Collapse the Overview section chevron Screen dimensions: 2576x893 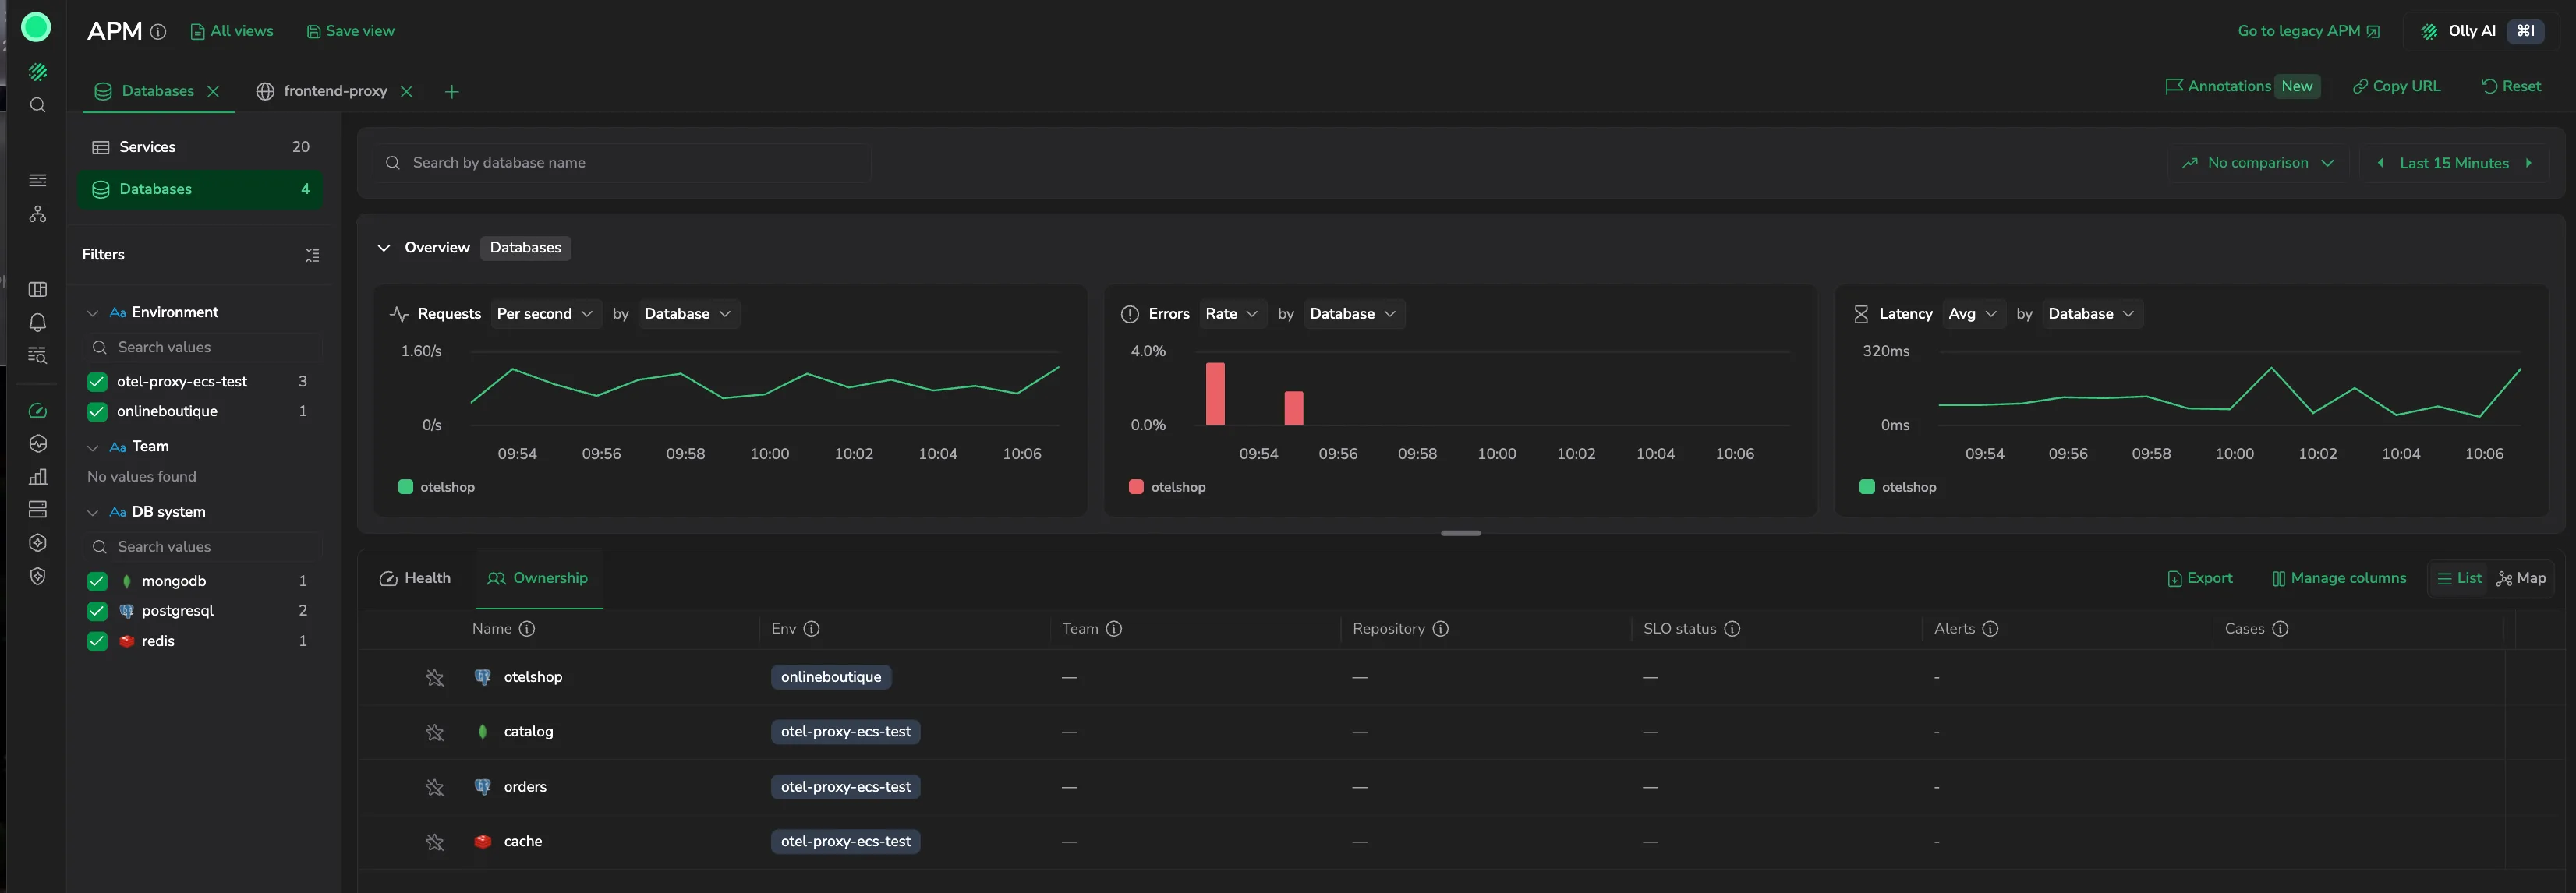(384, 248)
